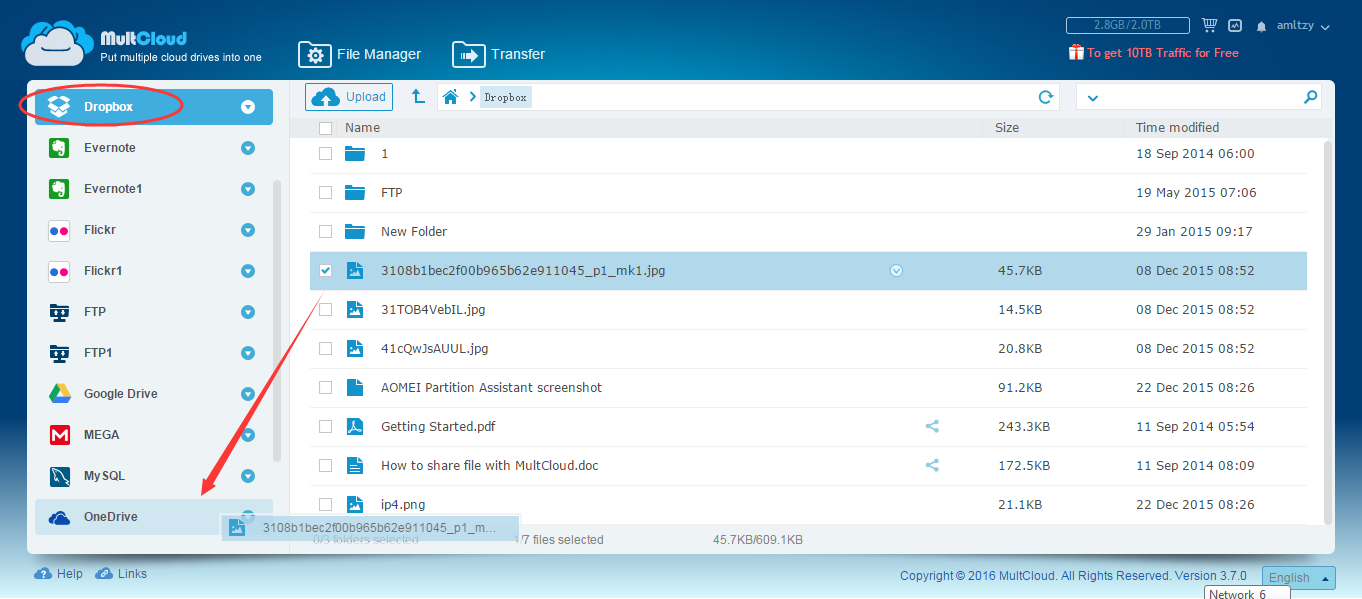Click the search input field
The image size is (1362, 599).
pos(1199,97)
